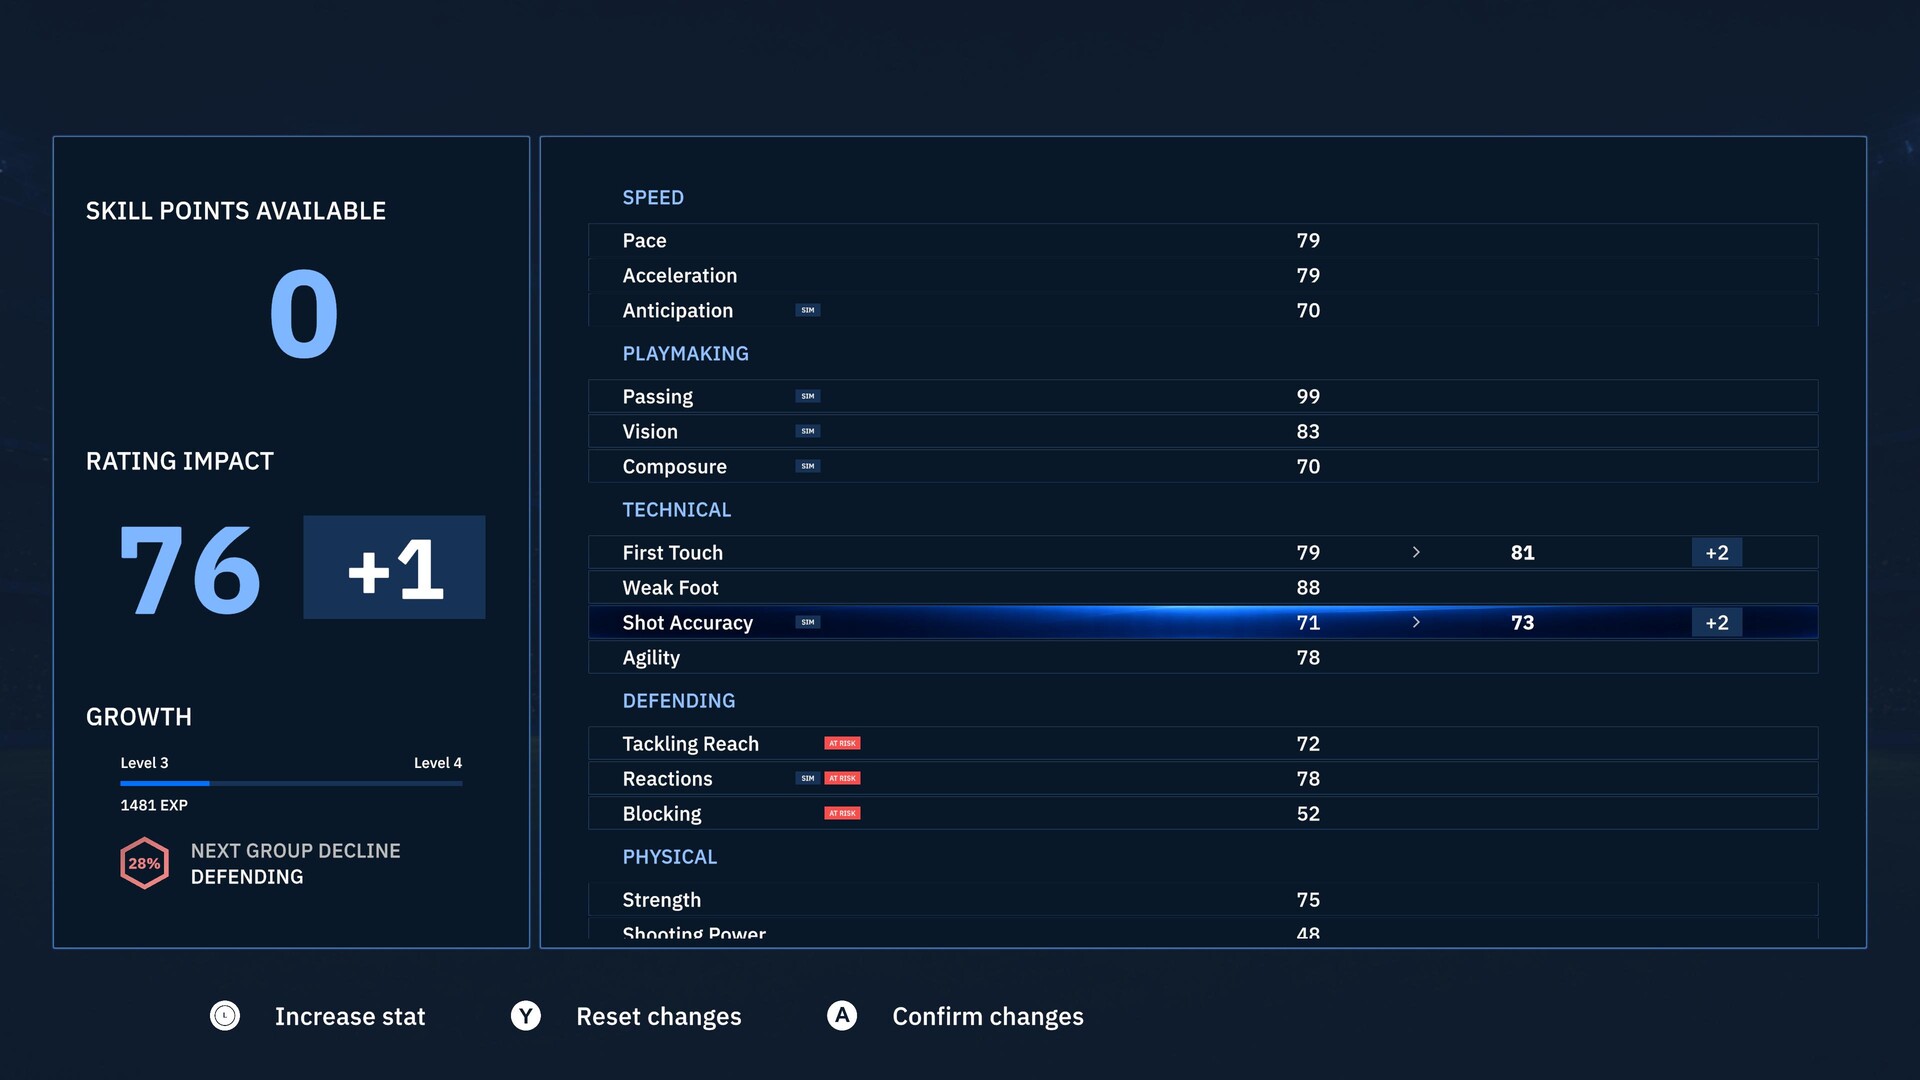The image size is (1920, 1080).
Task: Click the 28% decline hexagon icon
Action: [144, 863]
